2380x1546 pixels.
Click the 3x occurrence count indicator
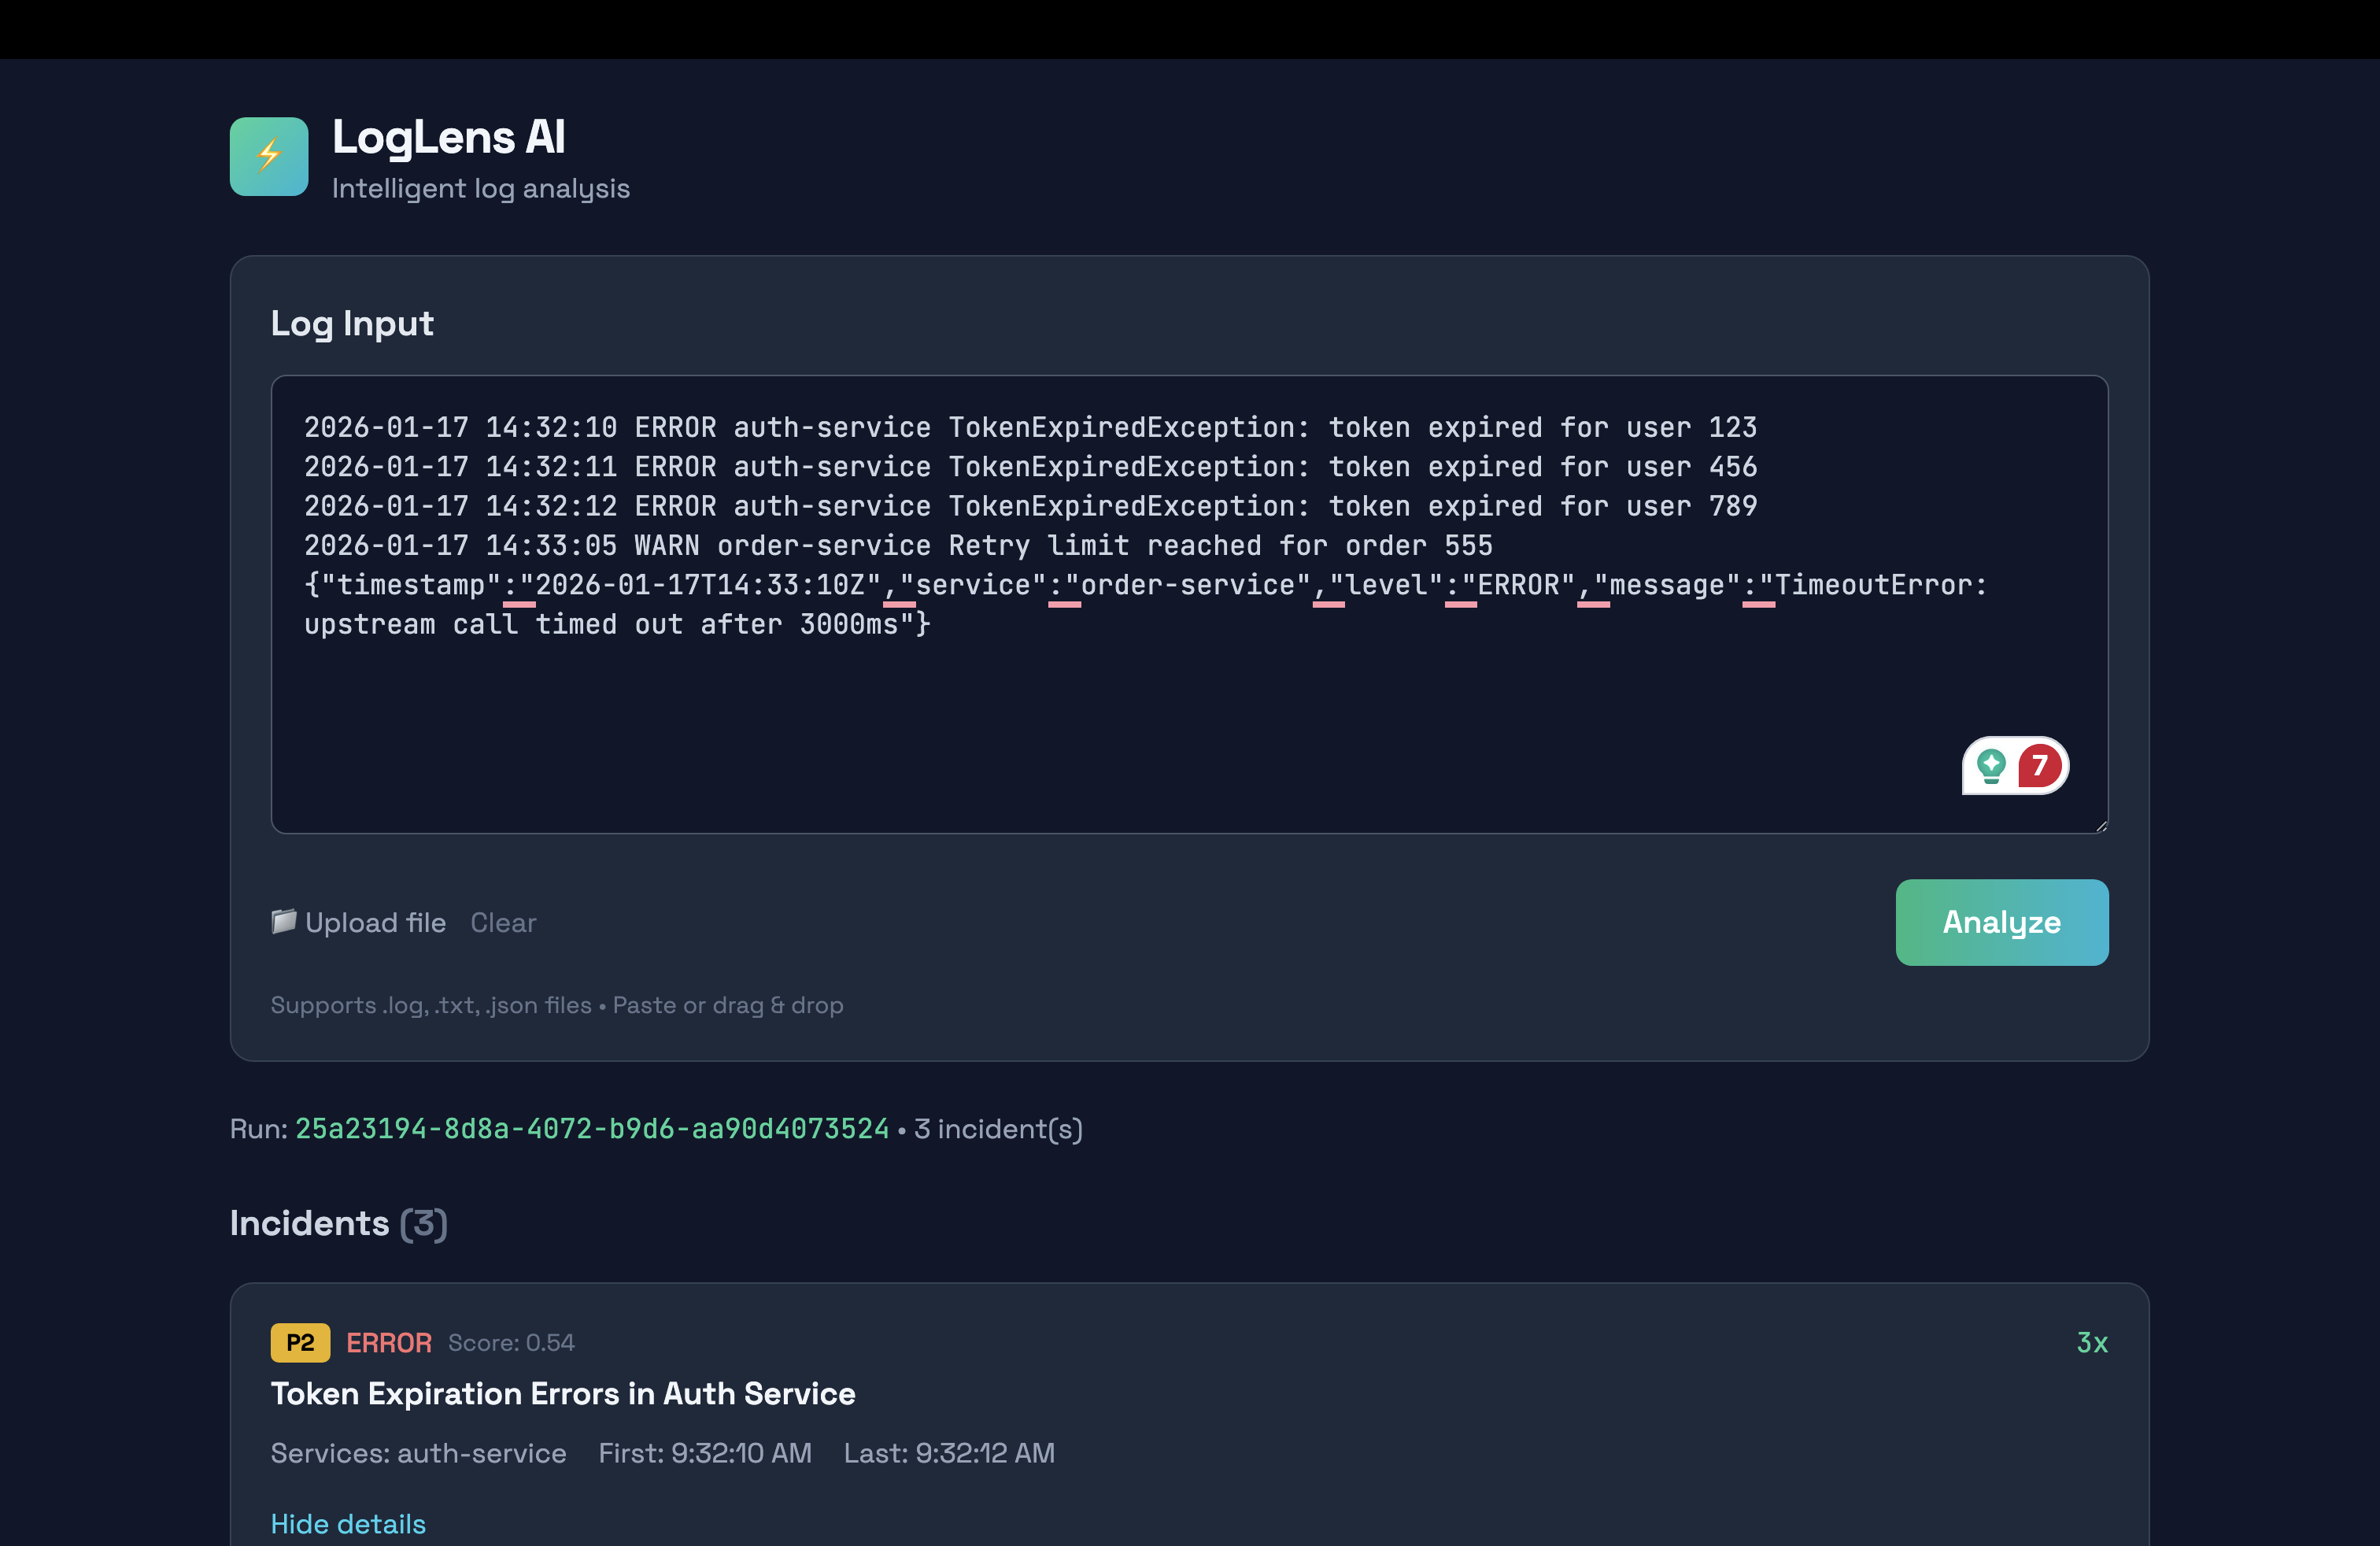2091,1342
